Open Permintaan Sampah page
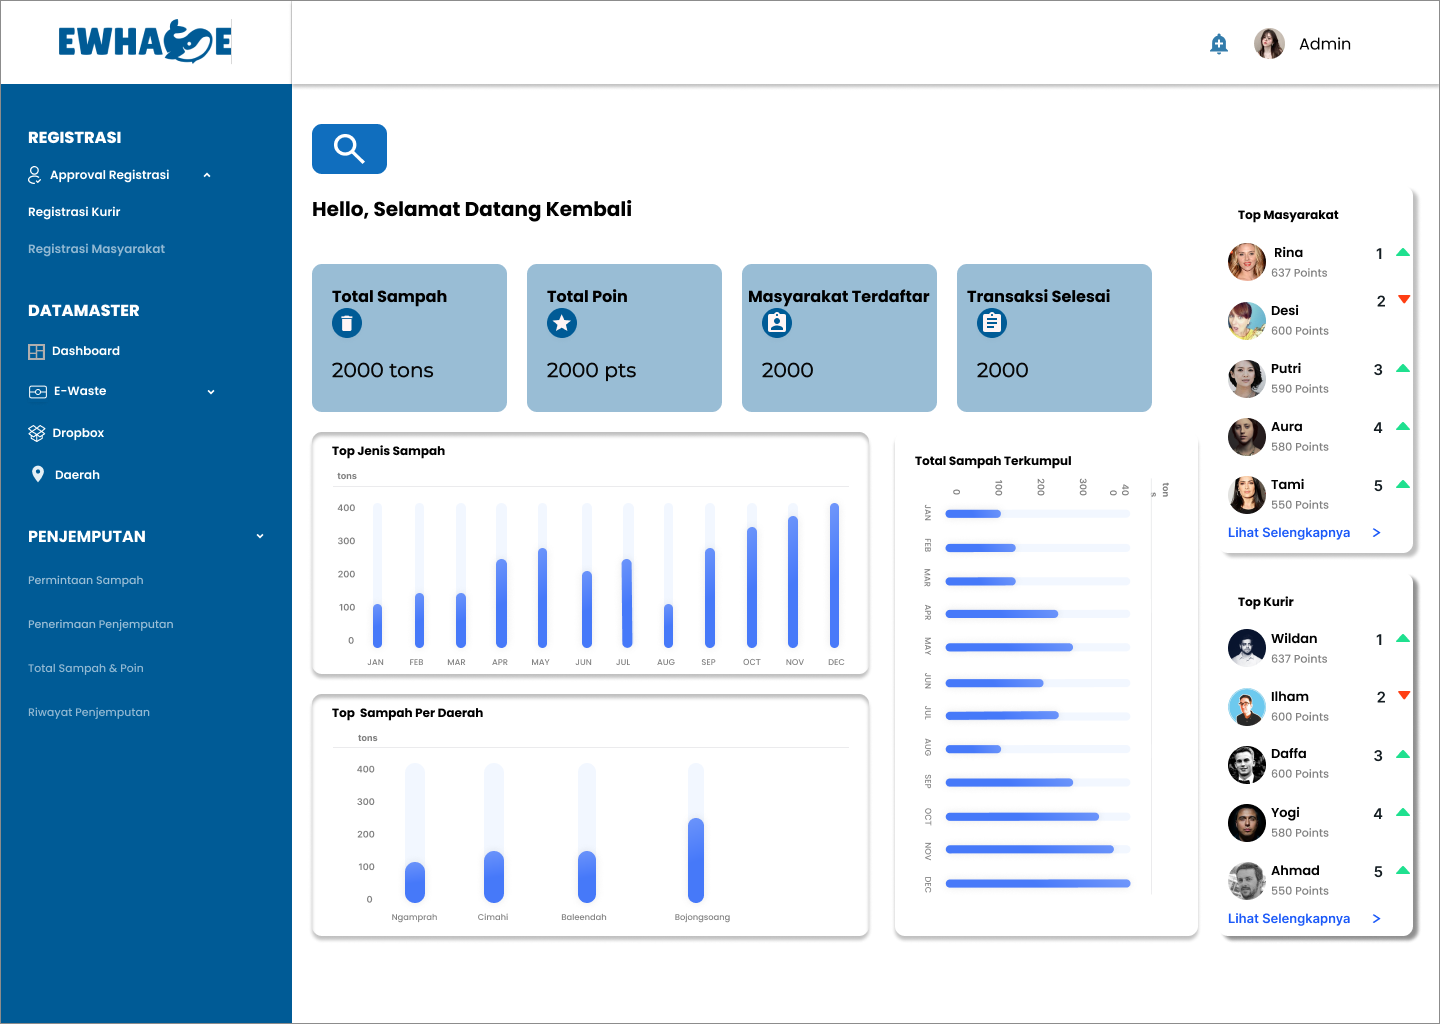1440x1024 pixels. 85,580
